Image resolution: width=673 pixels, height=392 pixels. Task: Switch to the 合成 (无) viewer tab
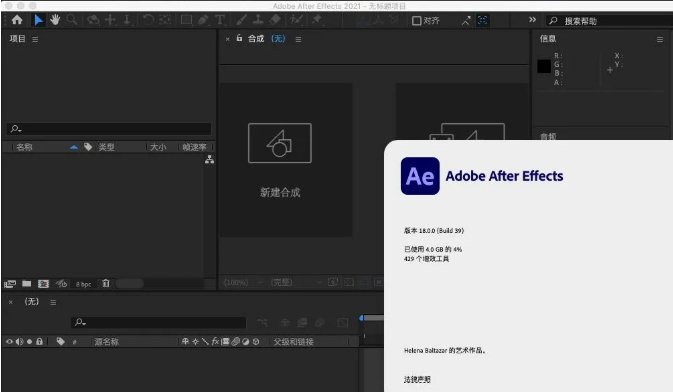click(267, 39)
